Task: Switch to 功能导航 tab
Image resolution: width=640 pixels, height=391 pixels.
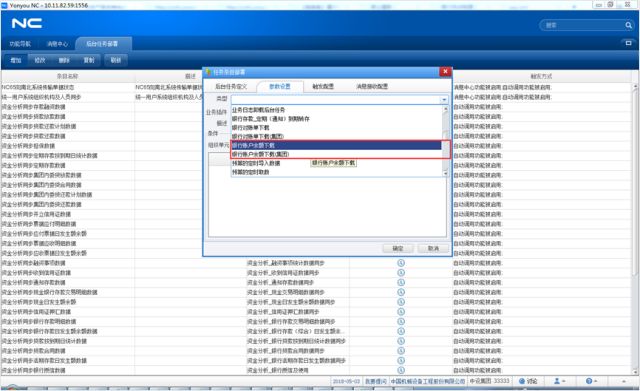Action: coord(20,44)
